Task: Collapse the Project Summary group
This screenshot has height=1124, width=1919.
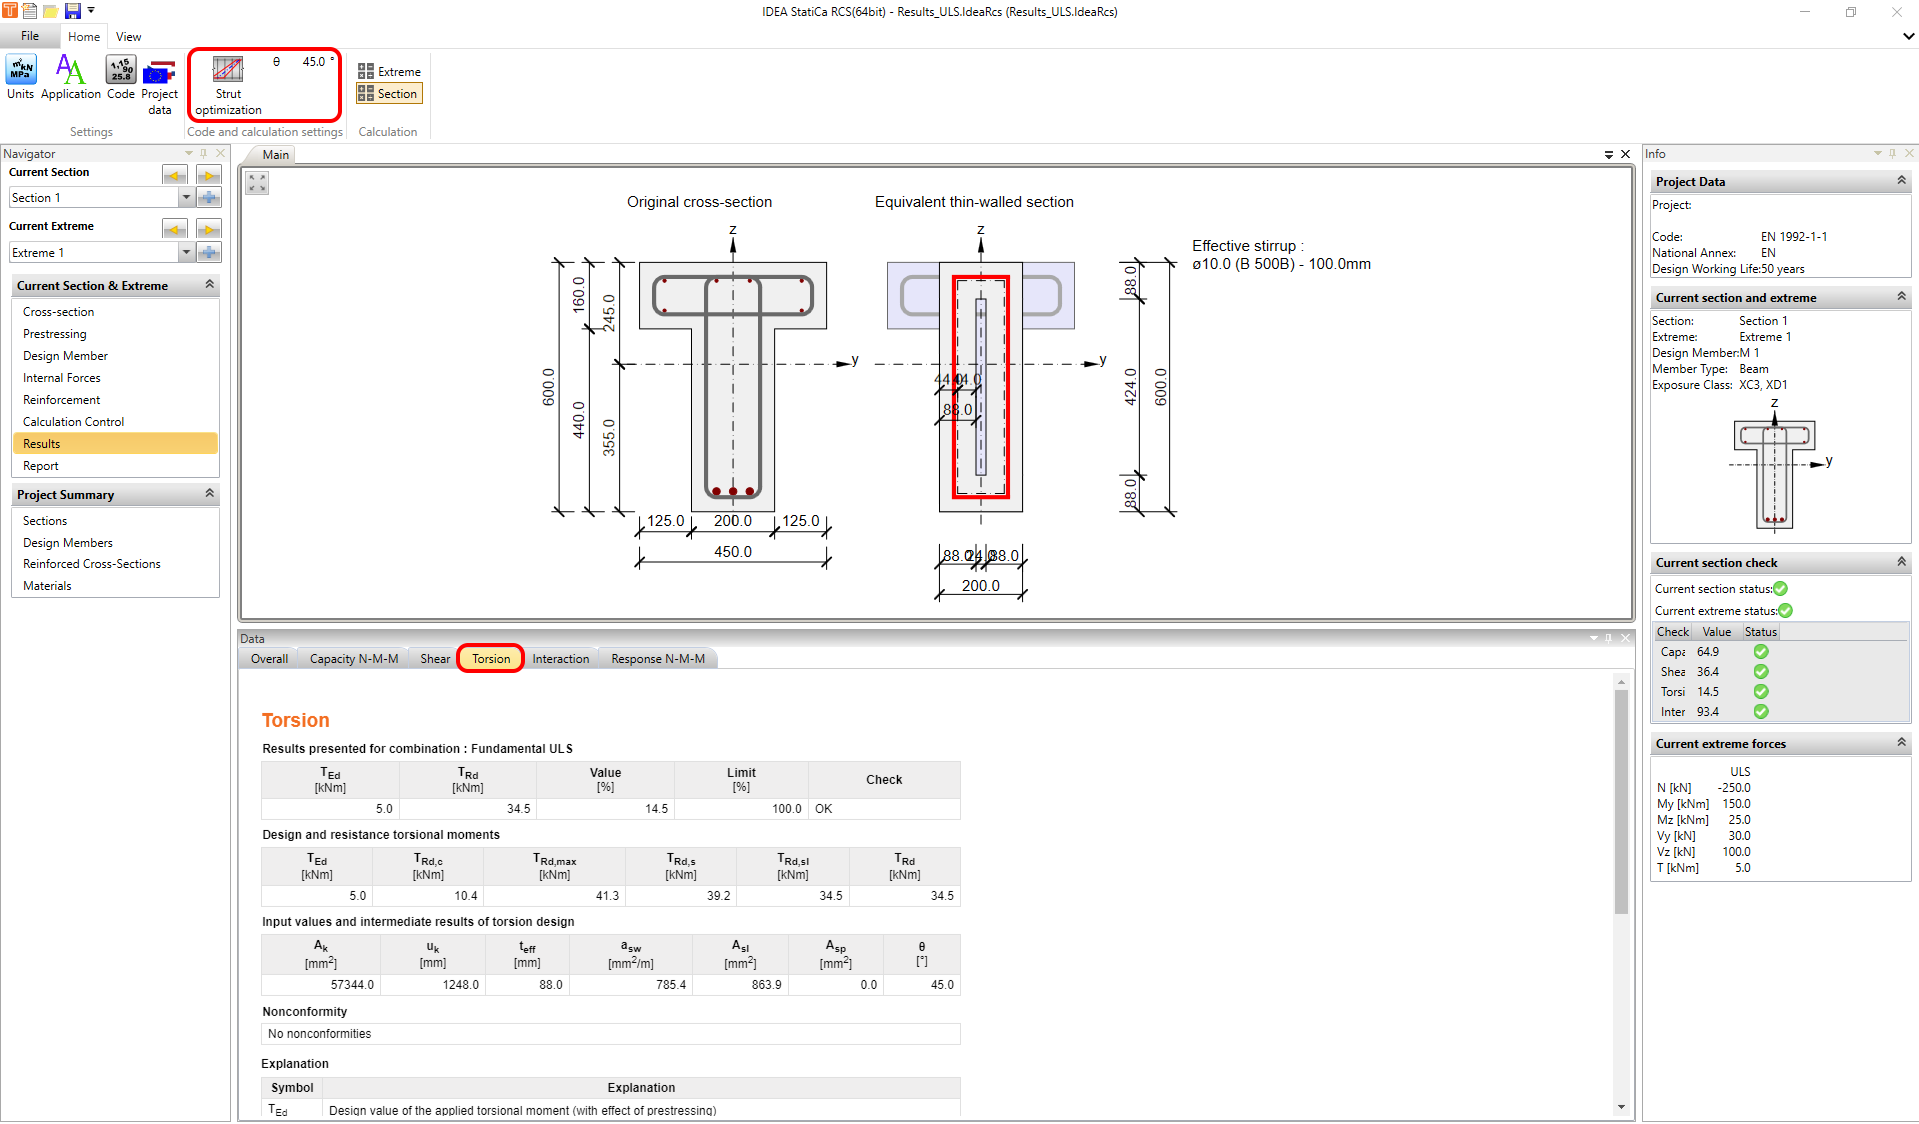Action: [210, 494]
